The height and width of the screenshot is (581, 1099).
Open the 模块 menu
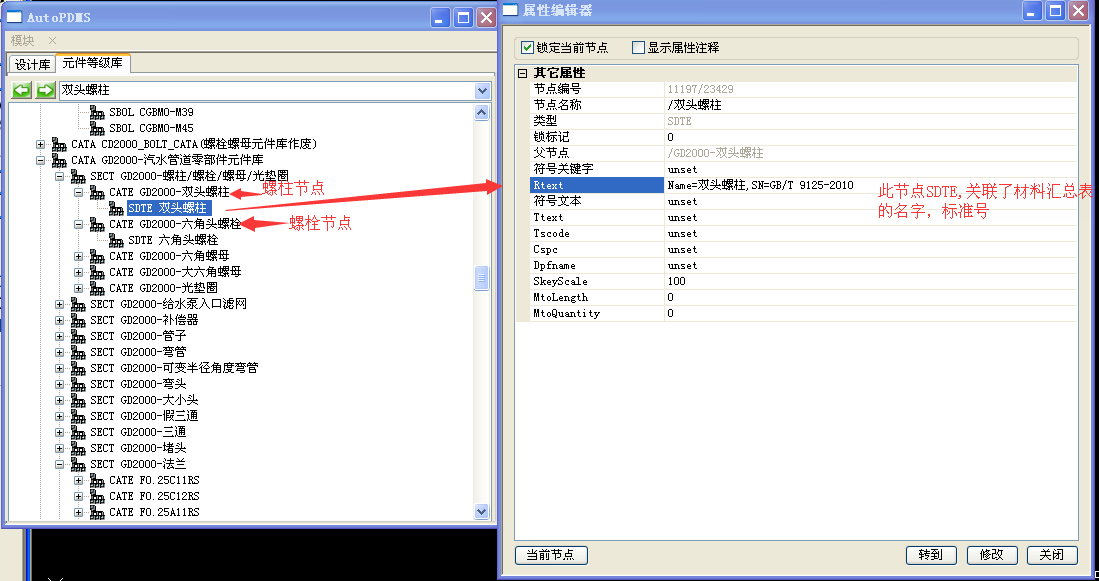click(x=22, y=41)
